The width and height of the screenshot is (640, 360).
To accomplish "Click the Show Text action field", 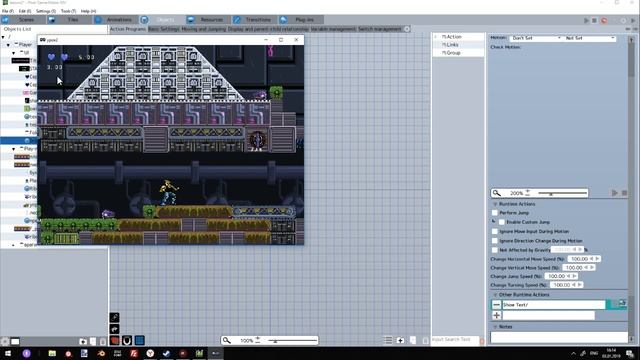I will coord(554,305).
